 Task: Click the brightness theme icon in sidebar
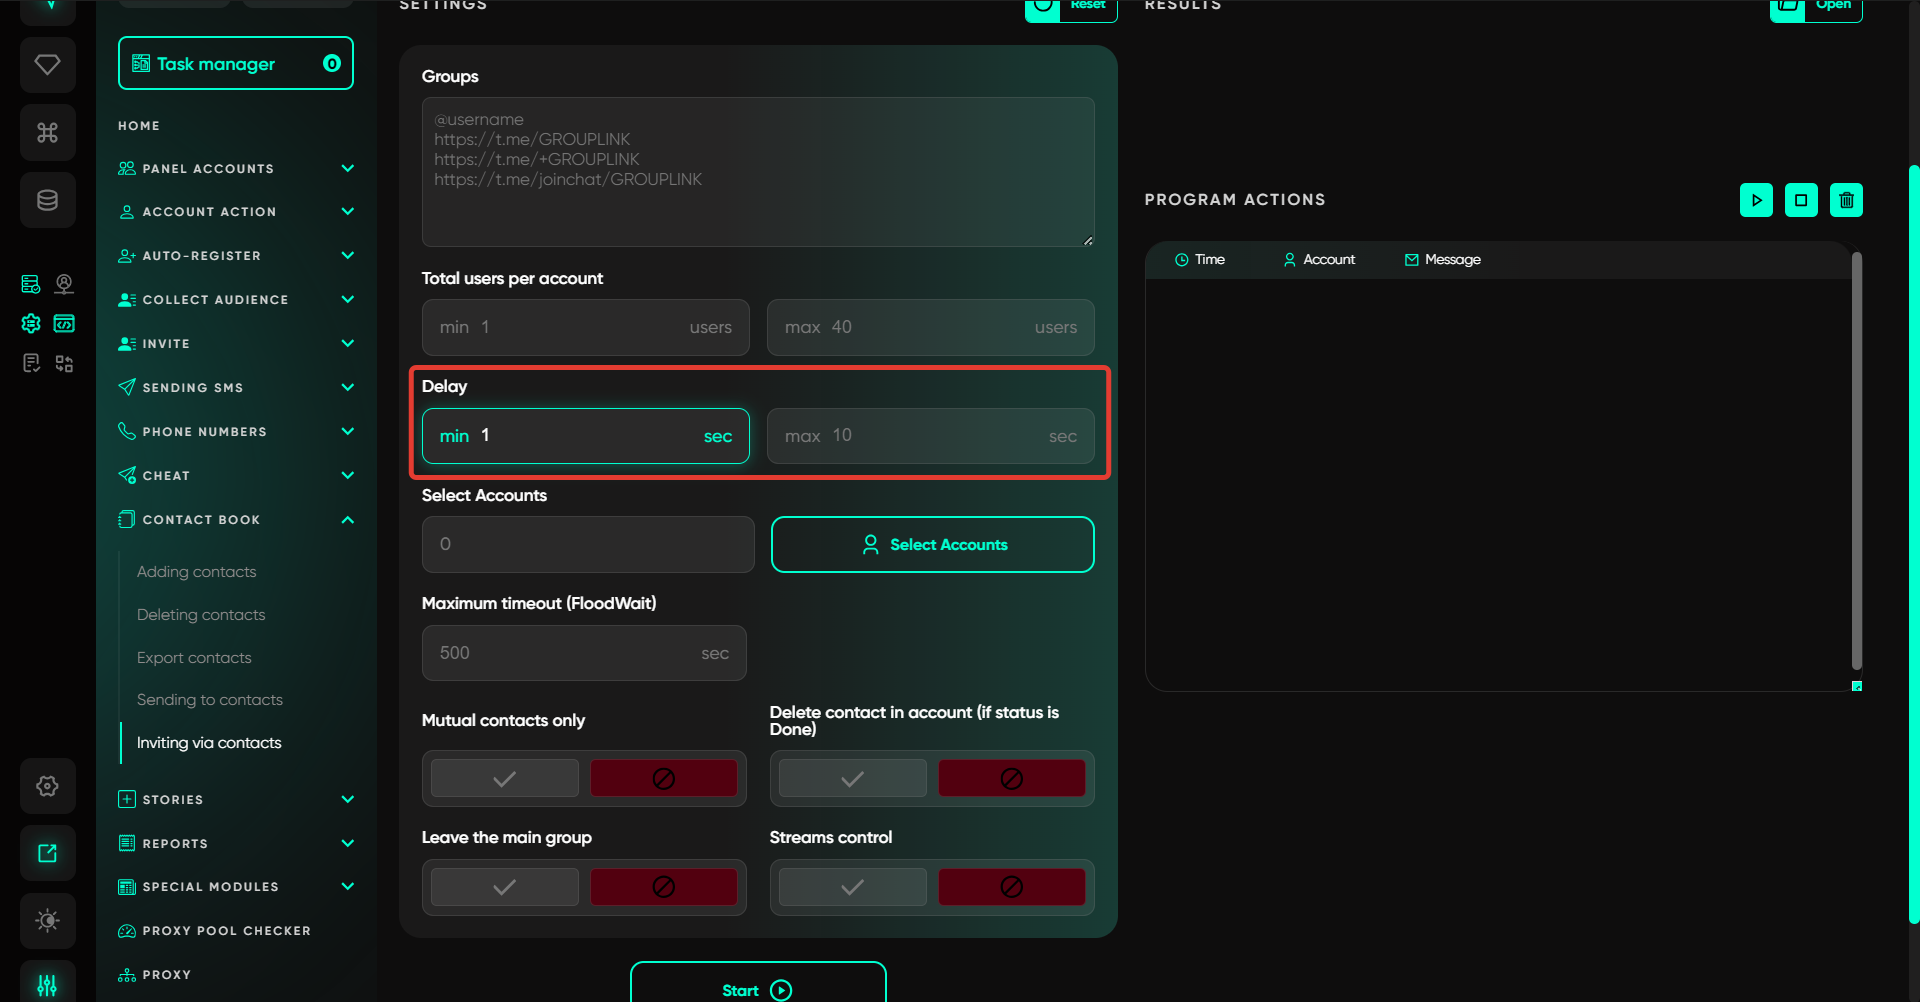click(47, 920)
